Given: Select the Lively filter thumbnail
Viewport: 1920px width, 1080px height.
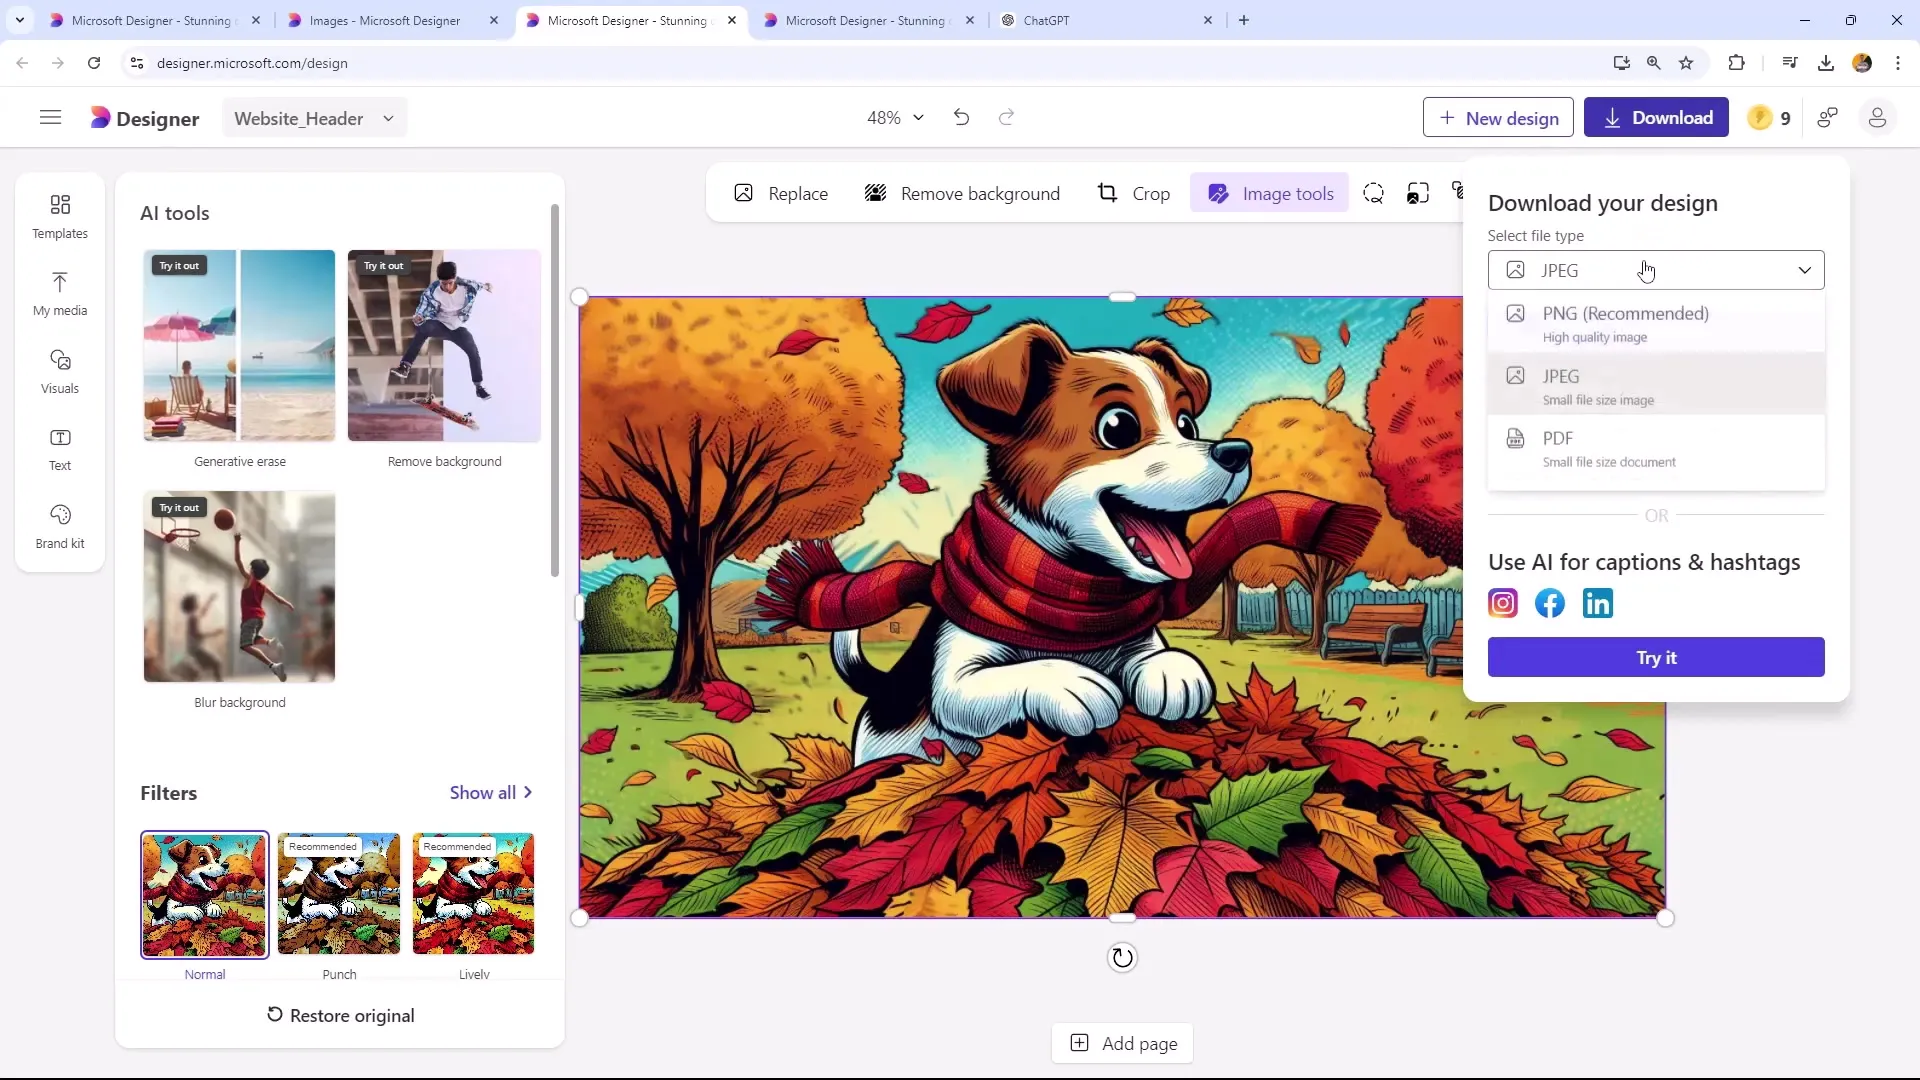Looking at the screenshot, I should point(475,894).
